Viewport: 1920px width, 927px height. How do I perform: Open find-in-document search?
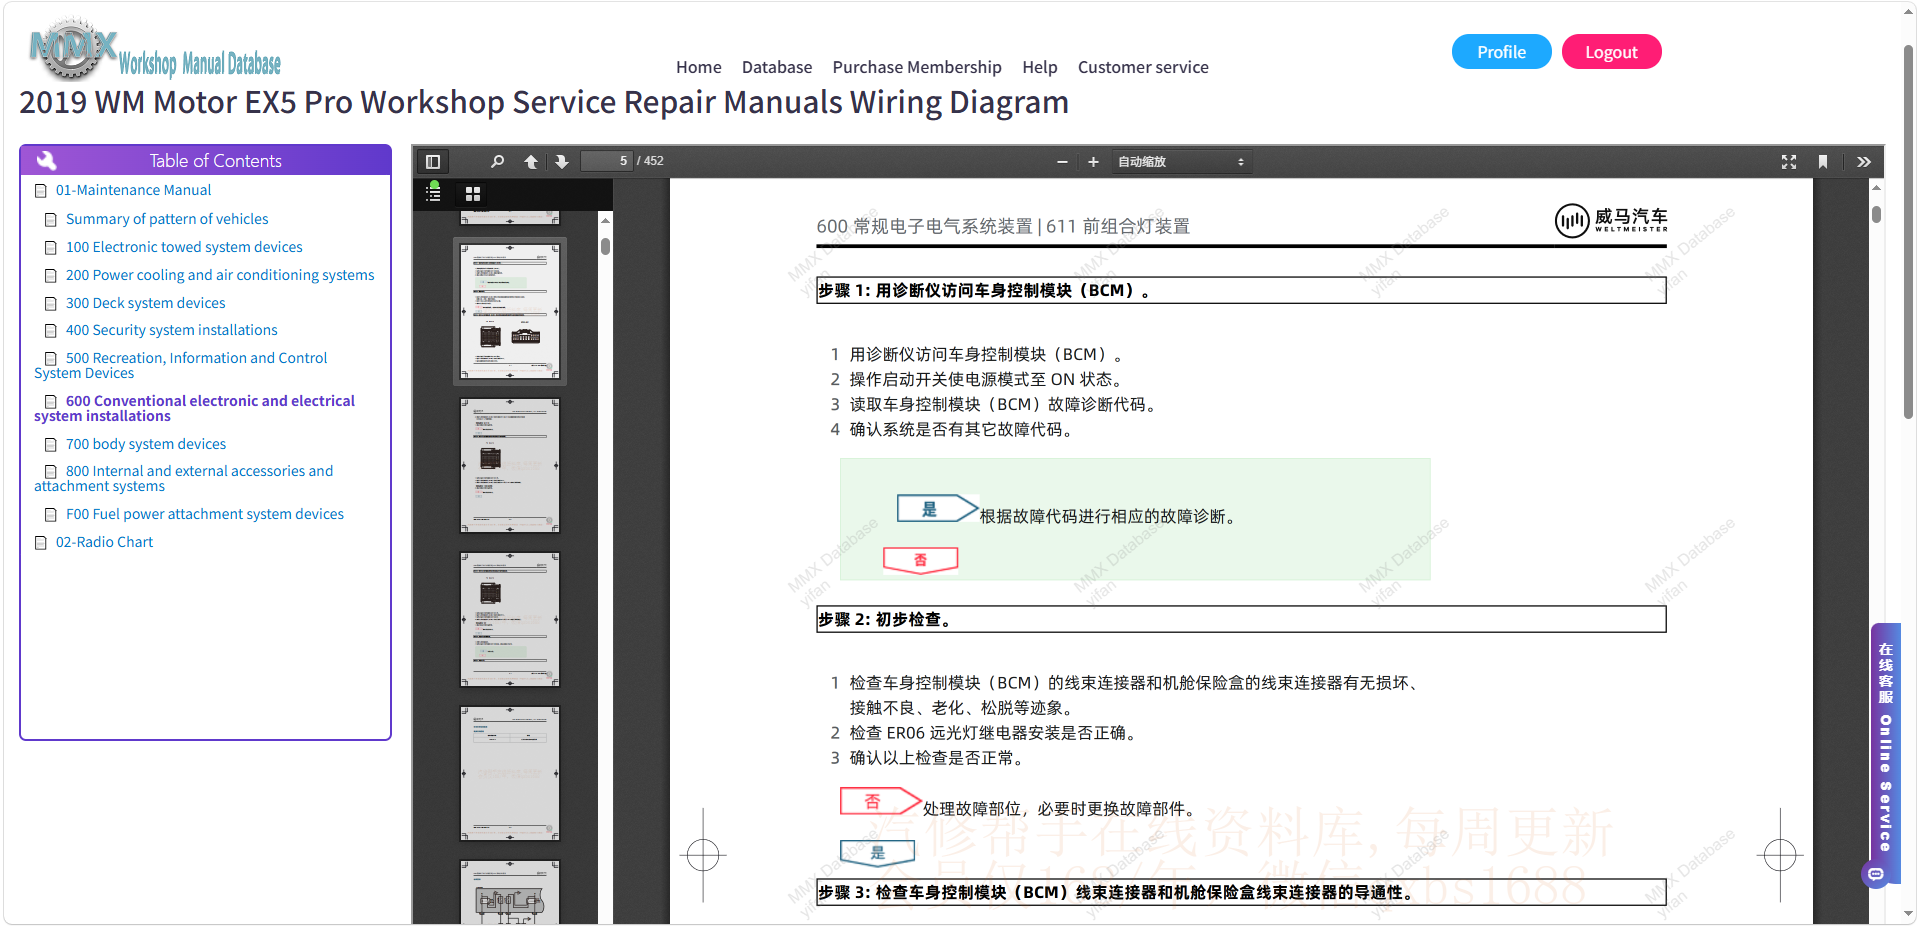tap(497, 161)
